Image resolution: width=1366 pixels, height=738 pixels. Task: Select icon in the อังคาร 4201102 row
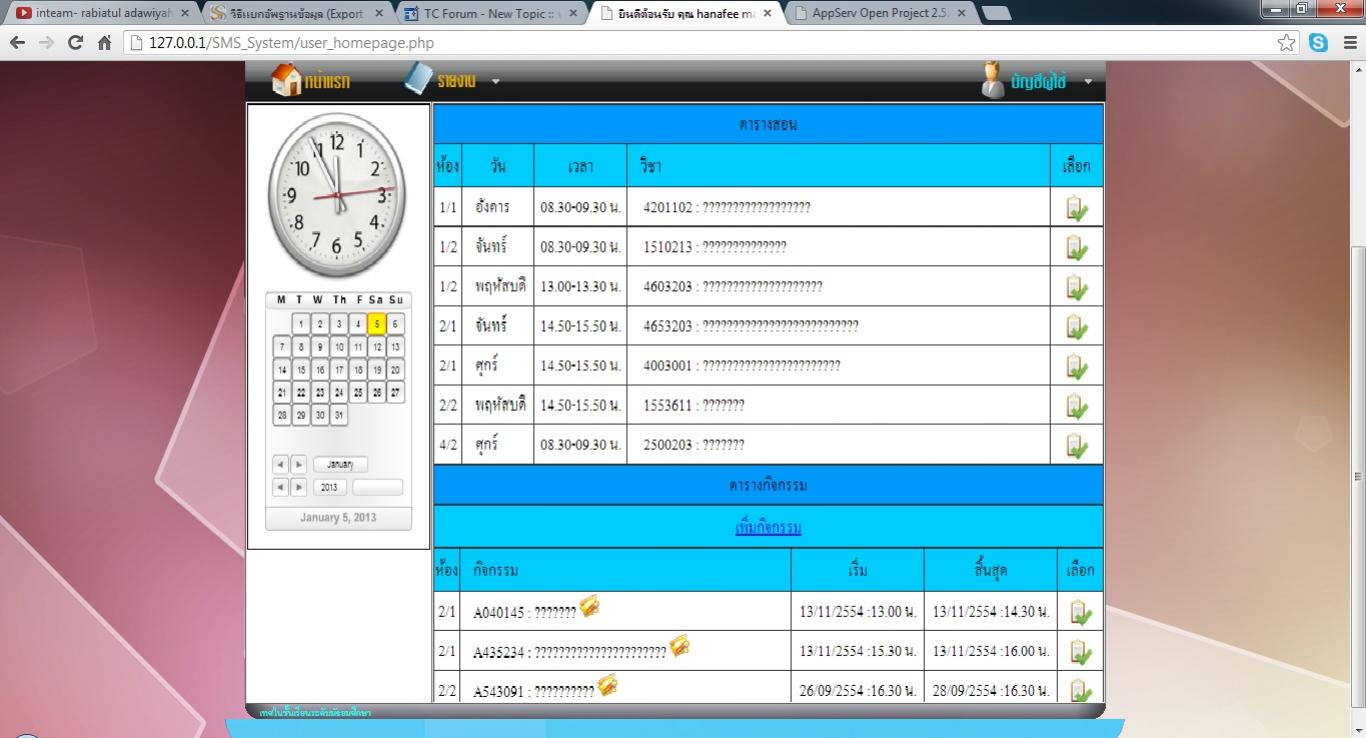(x=1076, y=208)
